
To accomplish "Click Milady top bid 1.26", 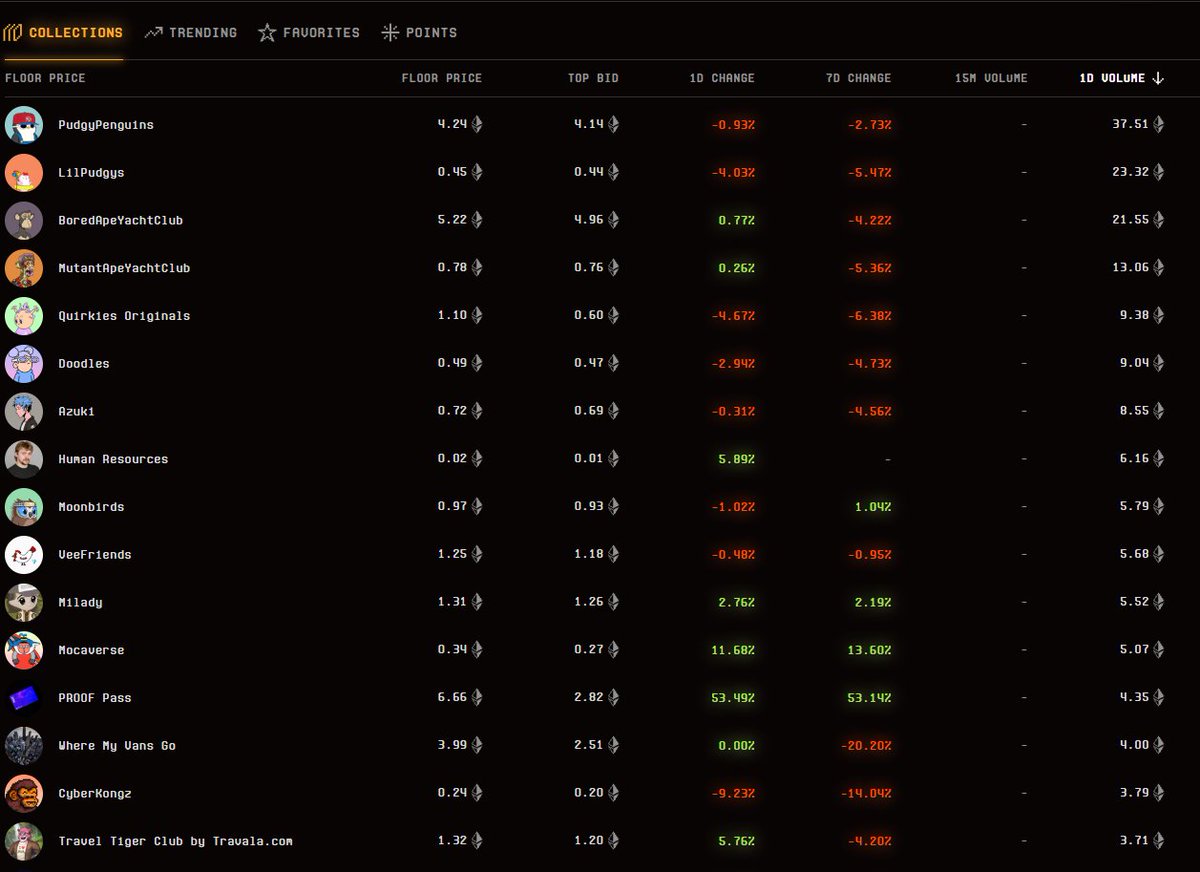I will point(589,602).
